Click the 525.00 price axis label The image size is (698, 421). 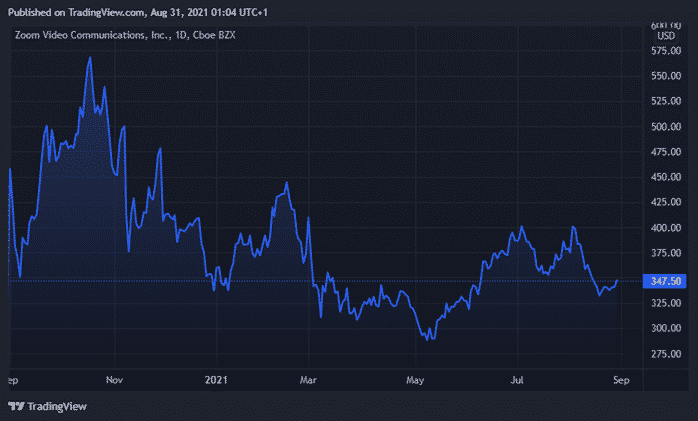666,101
